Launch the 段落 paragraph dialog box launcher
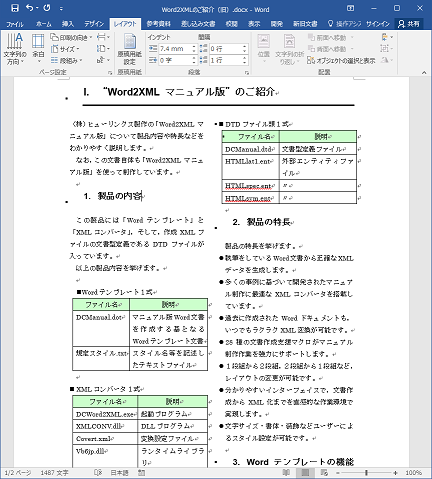The width and height of the screenshot is (432, 479). point(247,72)
